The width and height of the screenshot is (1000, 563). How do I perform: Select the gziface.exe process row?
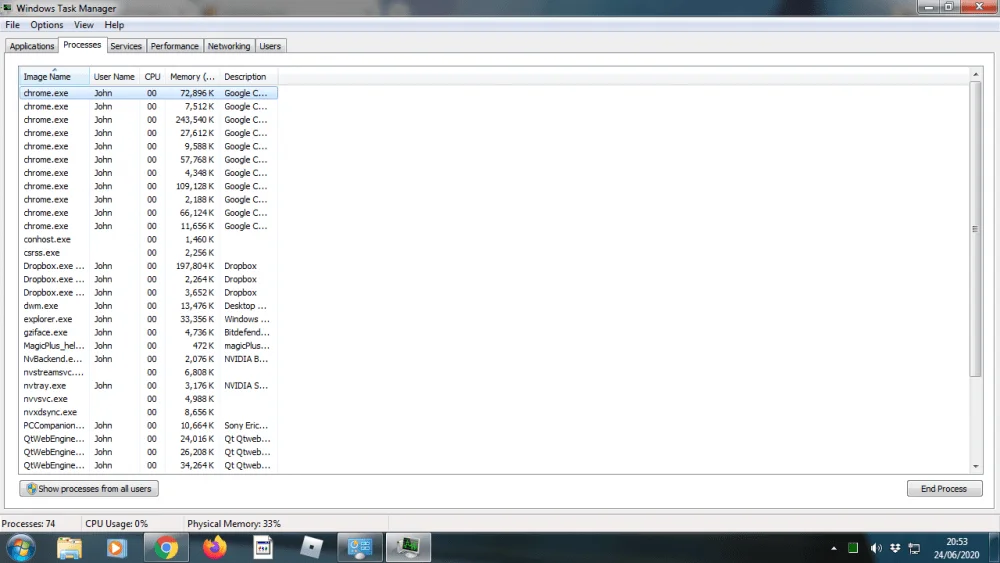tap(148, 333)
